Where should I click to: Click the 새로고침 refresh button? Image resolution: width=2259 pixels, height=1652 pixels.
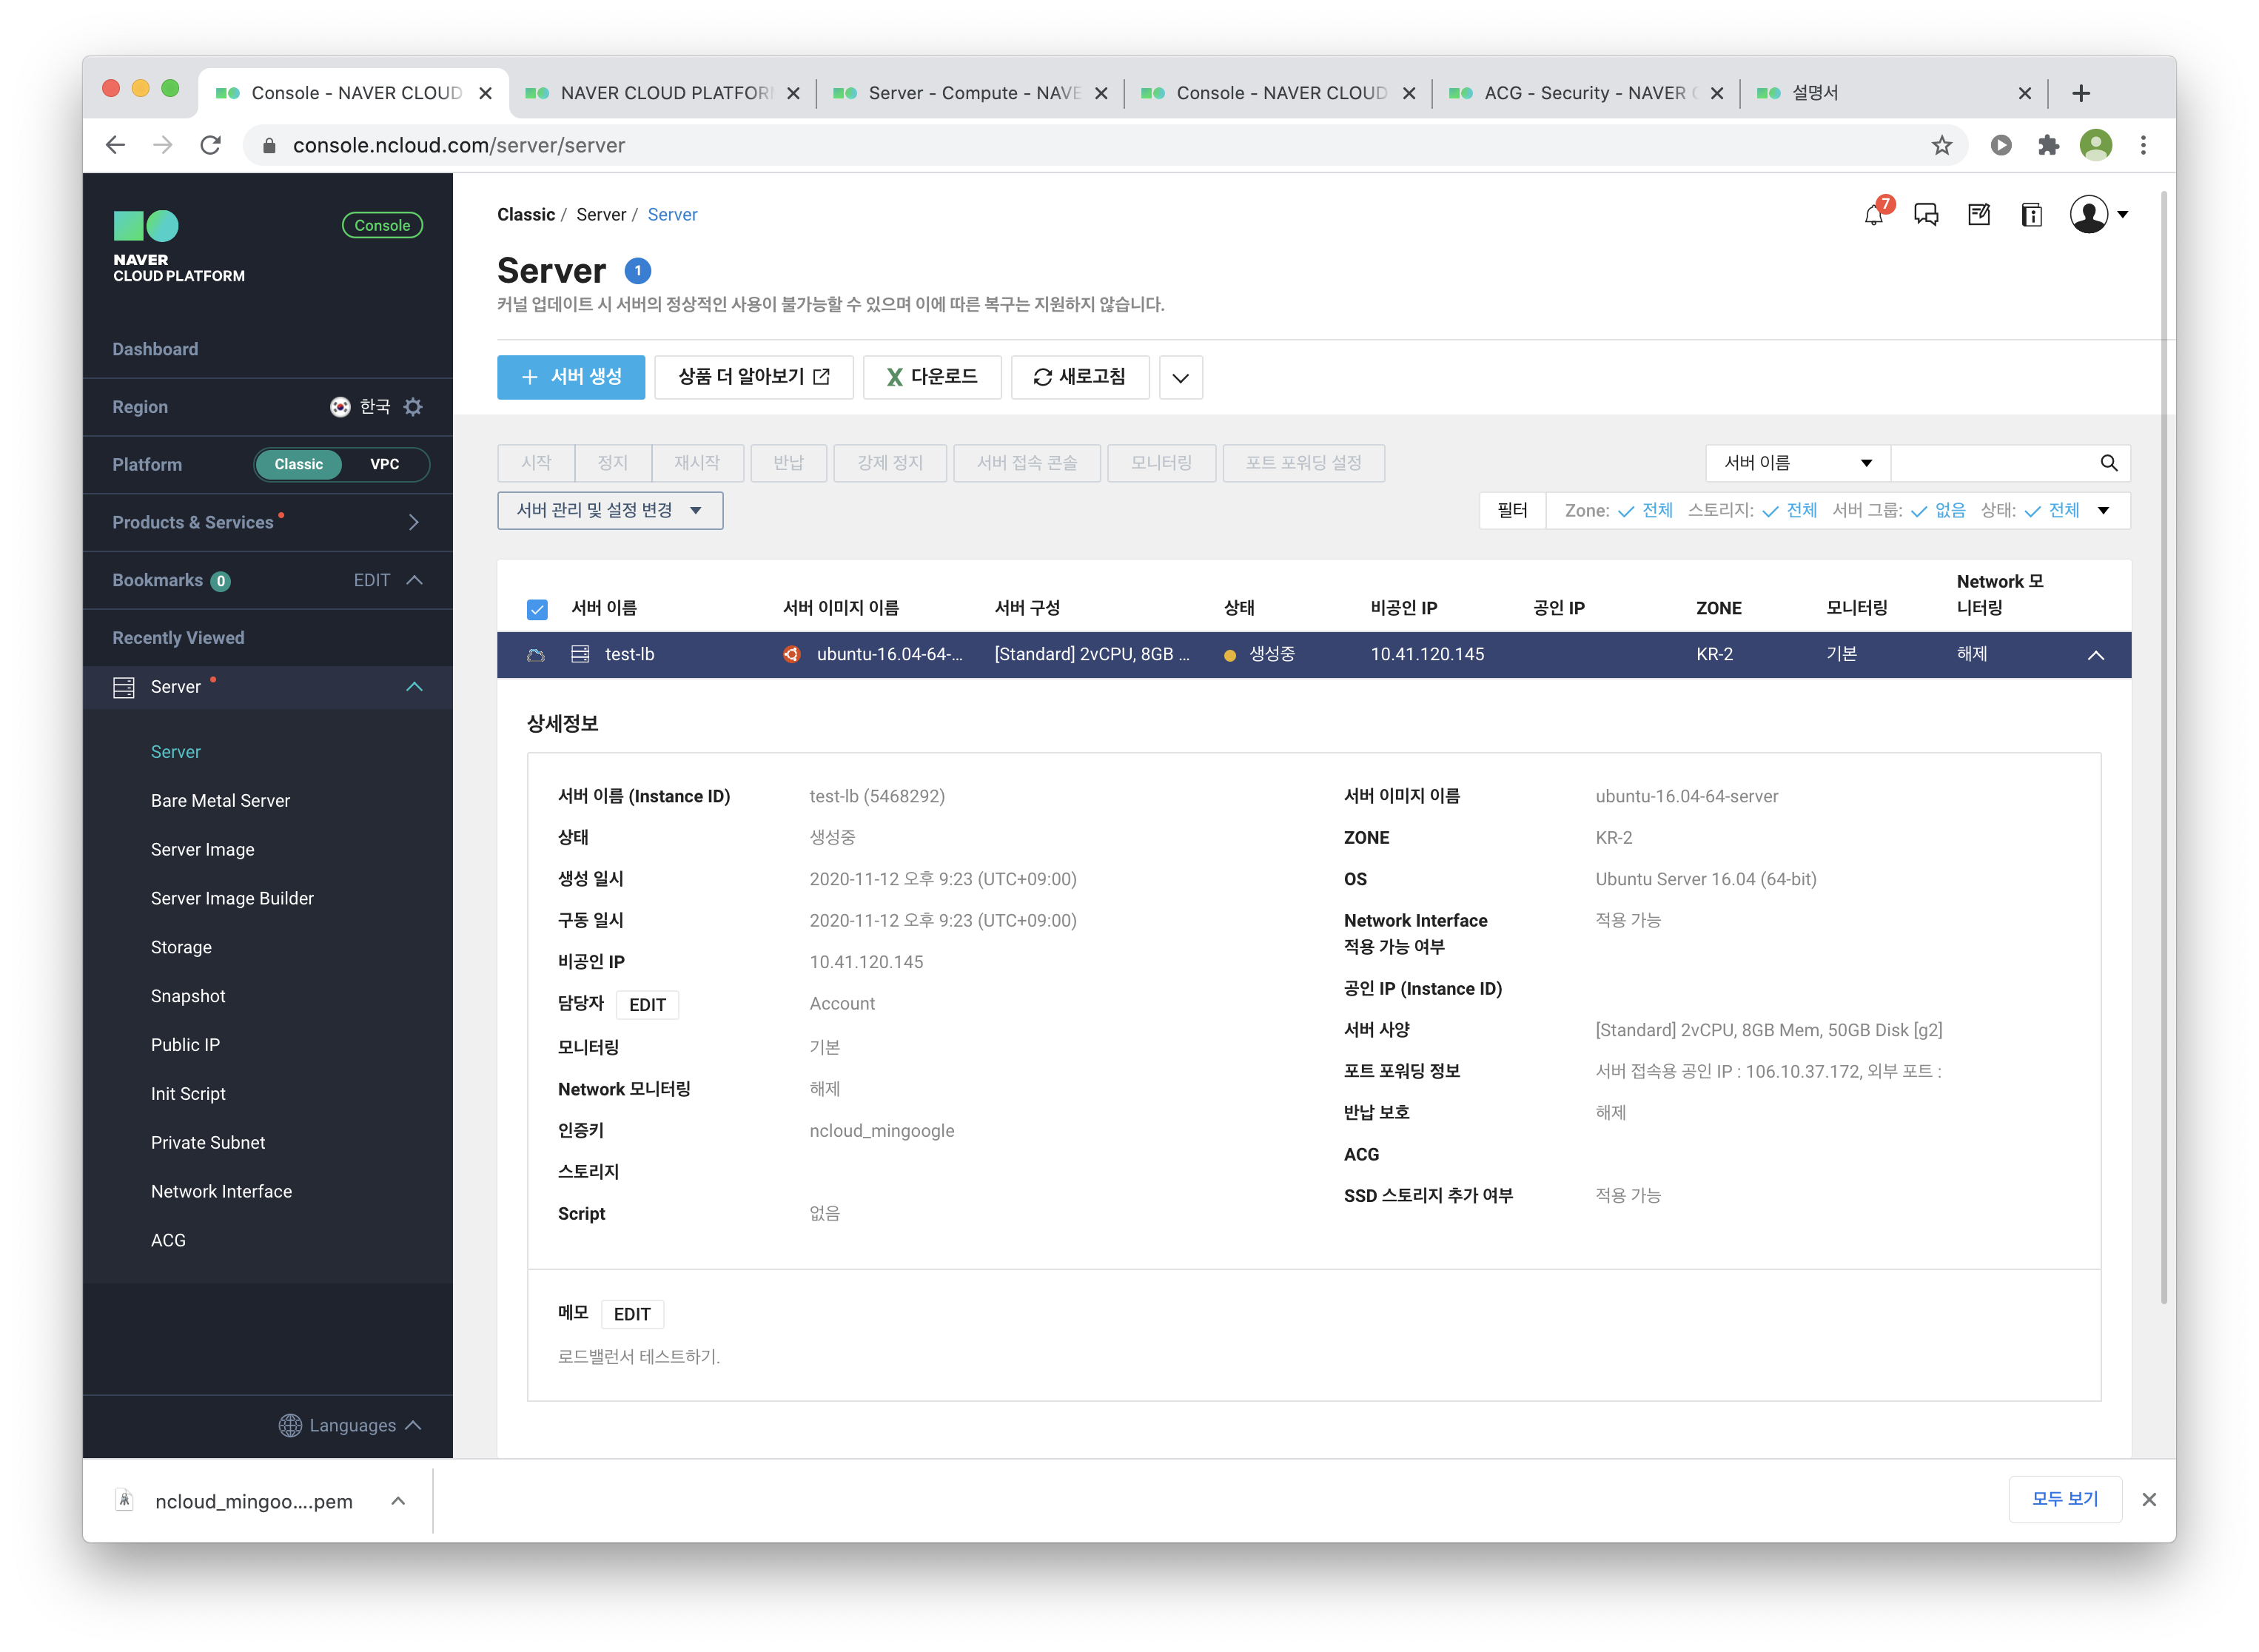click(1079, 377)
